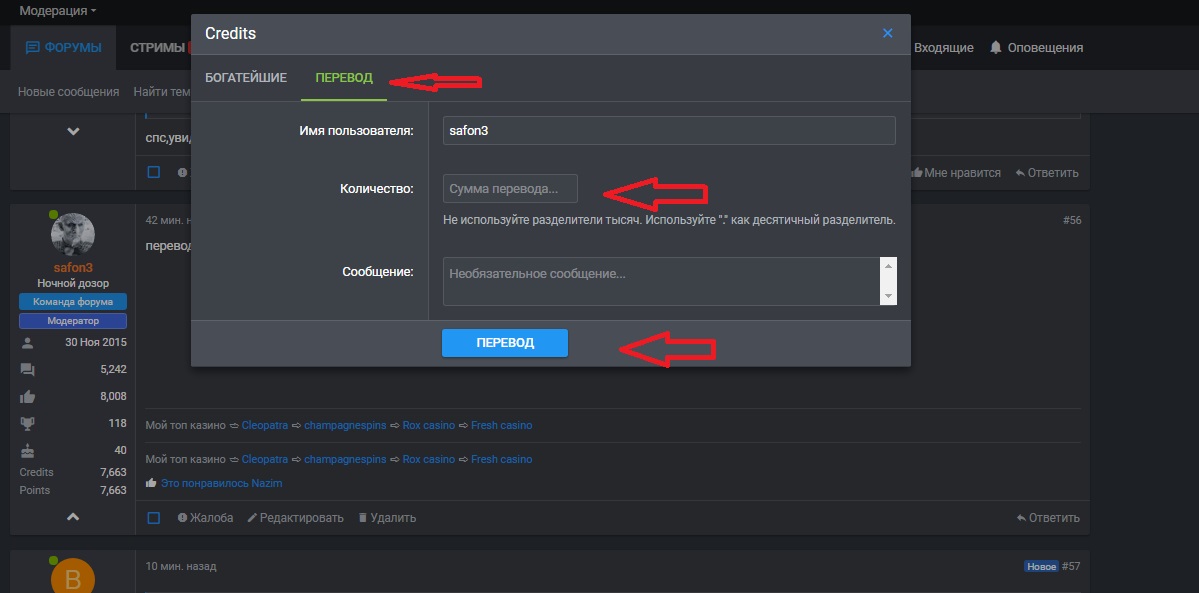Viewport: 1199px width, 593px height.
Task: Open the Модерация dropdown menu
Action: point(57,11)
